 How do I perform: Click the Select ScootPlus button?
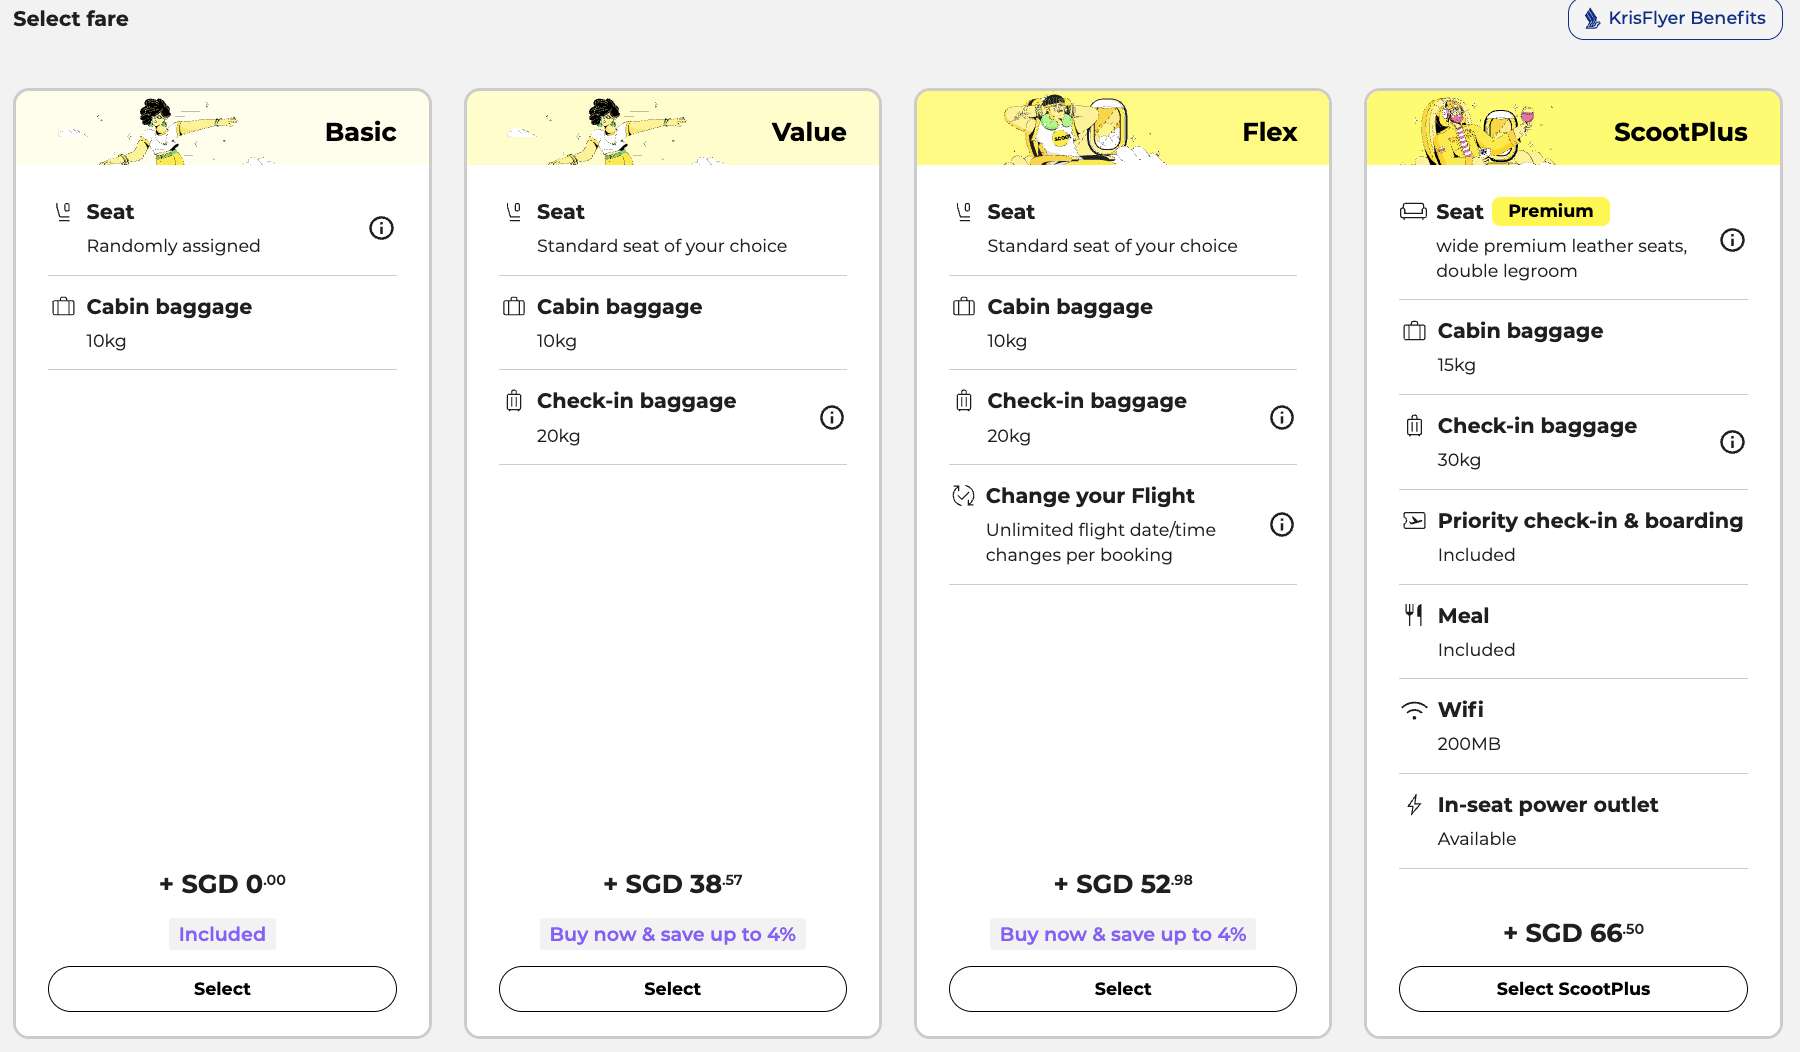[1572, 988]
